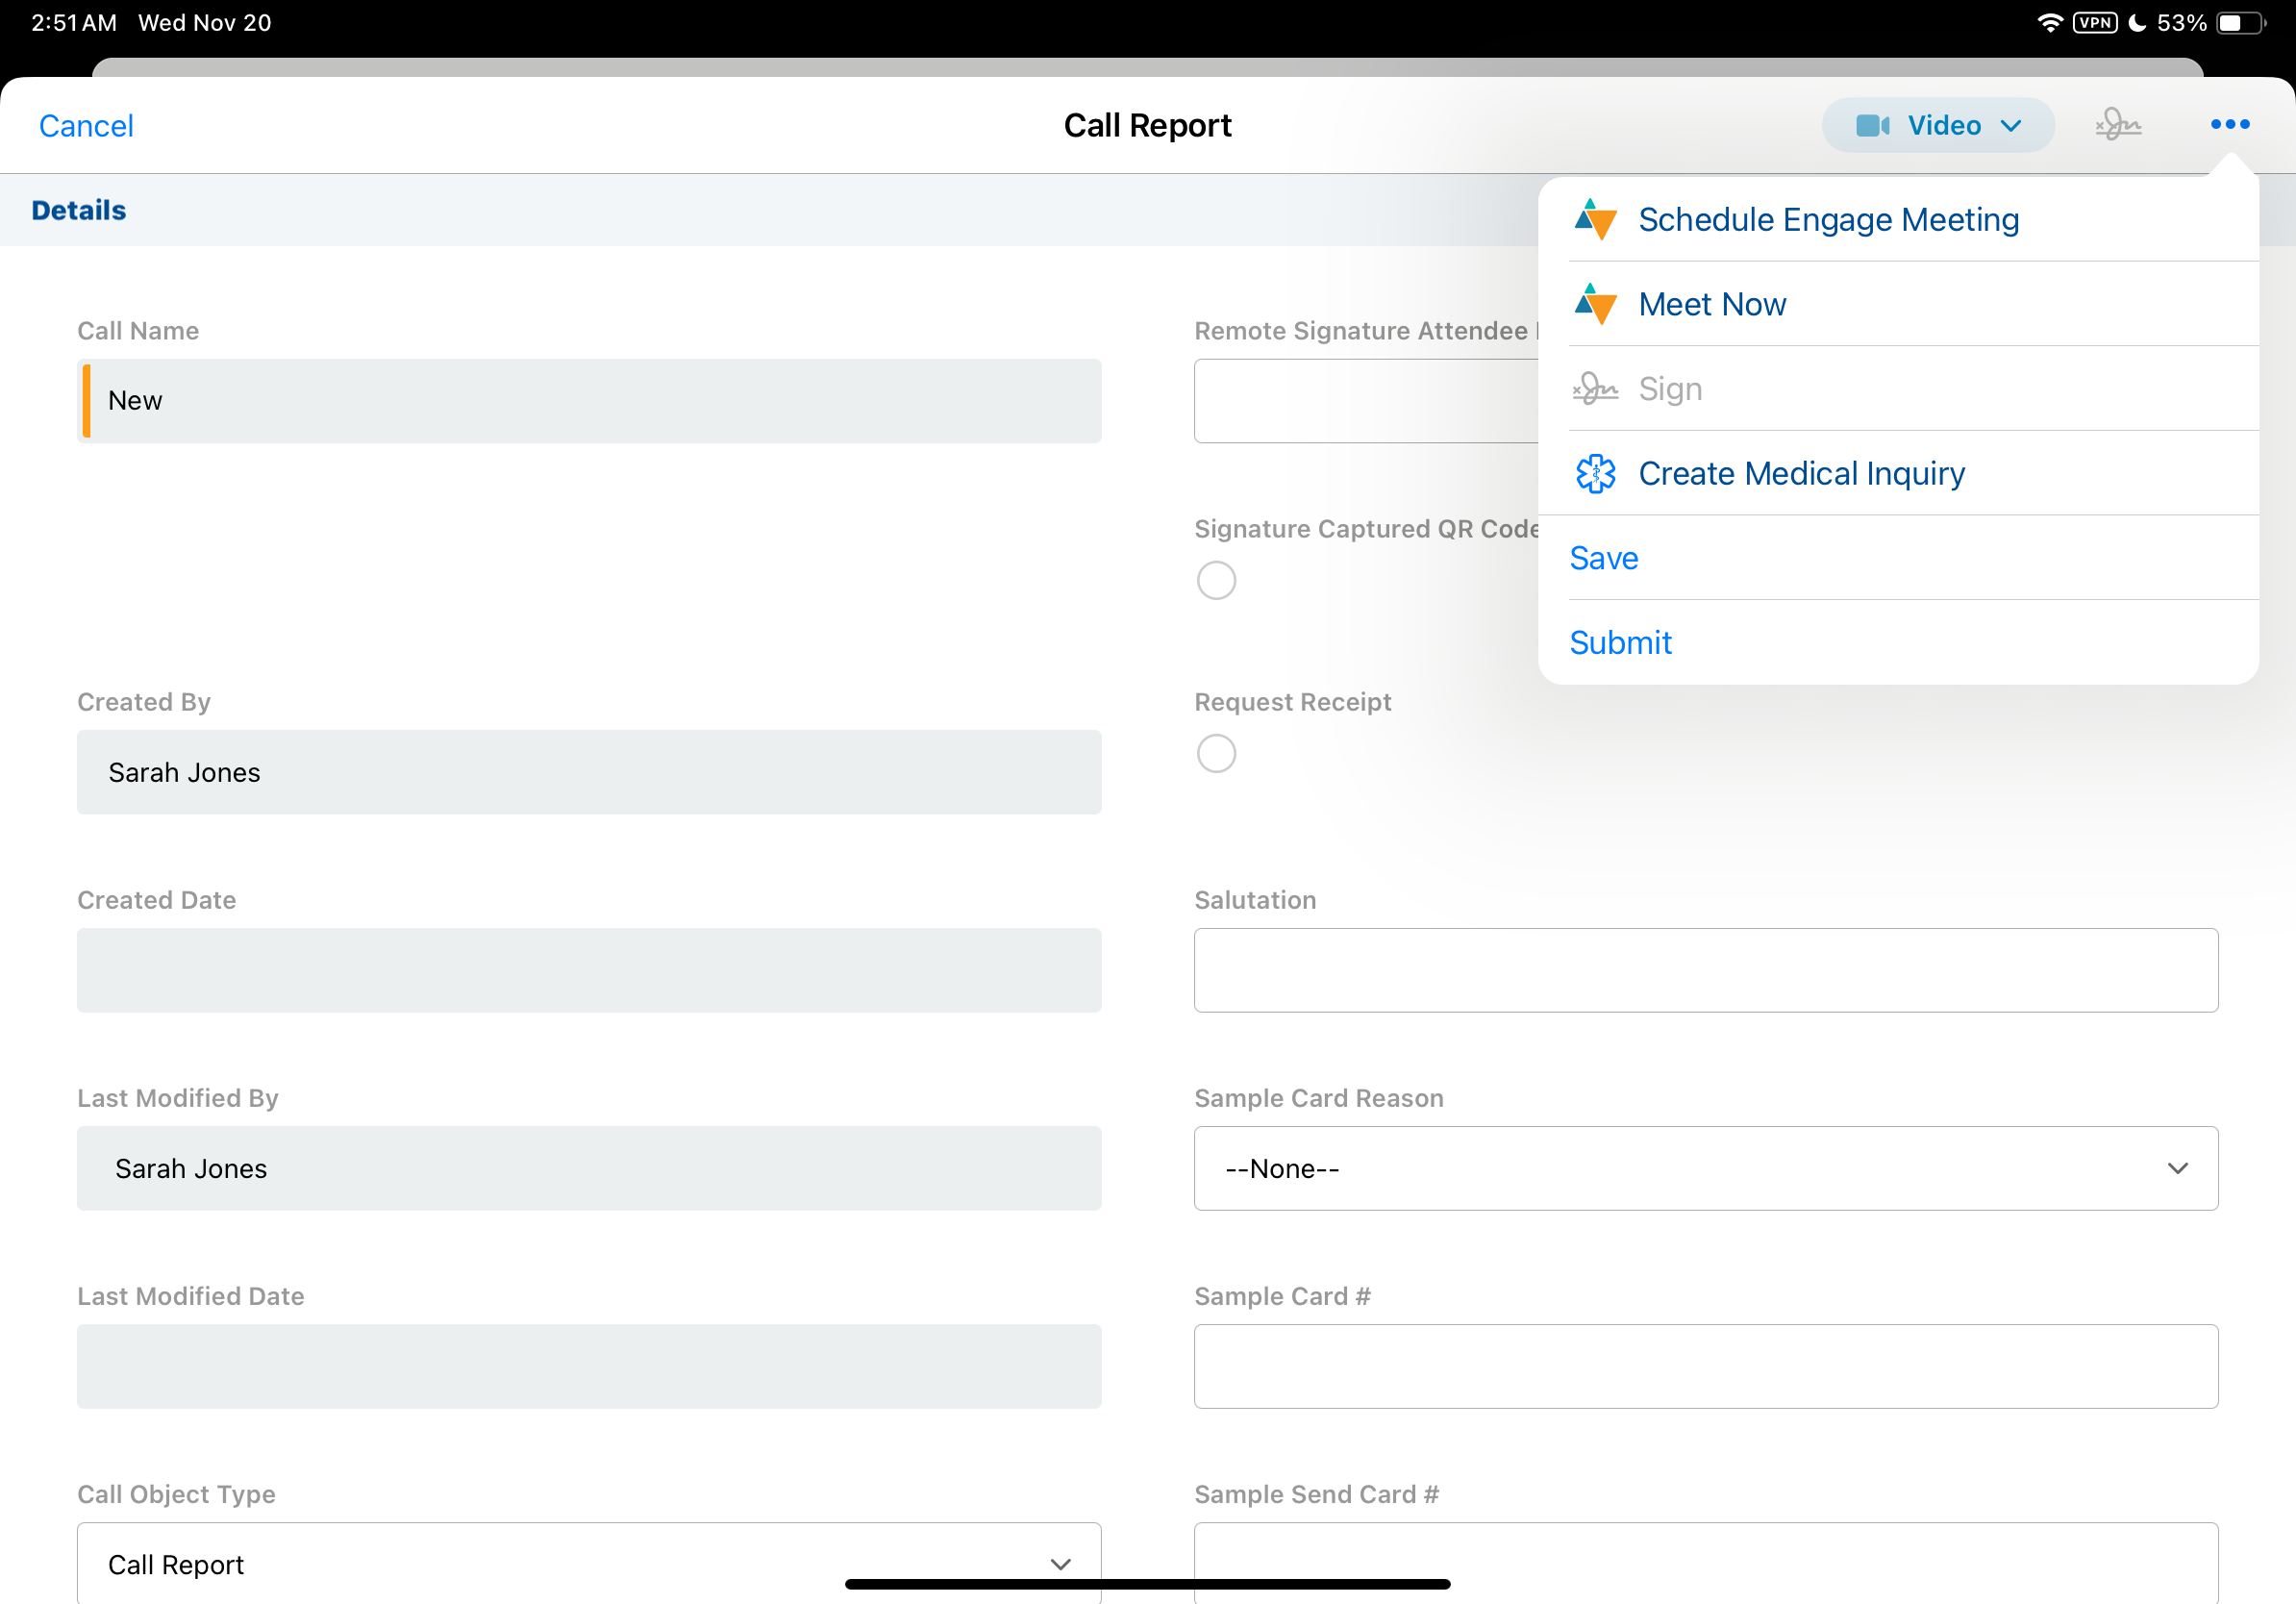Screen dimensions: 2296x1604
Task: Choose Submit from the menu
Action: point(1620,642)
